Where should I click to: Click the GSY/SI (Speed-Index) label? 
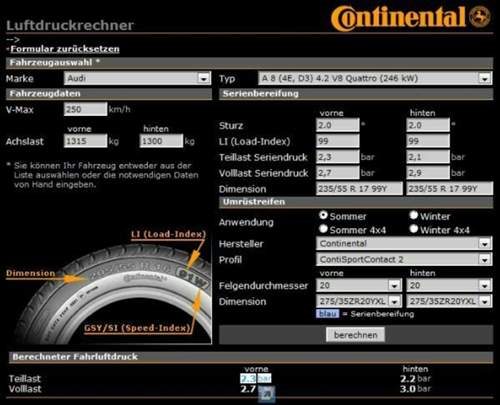pos(137,328)
